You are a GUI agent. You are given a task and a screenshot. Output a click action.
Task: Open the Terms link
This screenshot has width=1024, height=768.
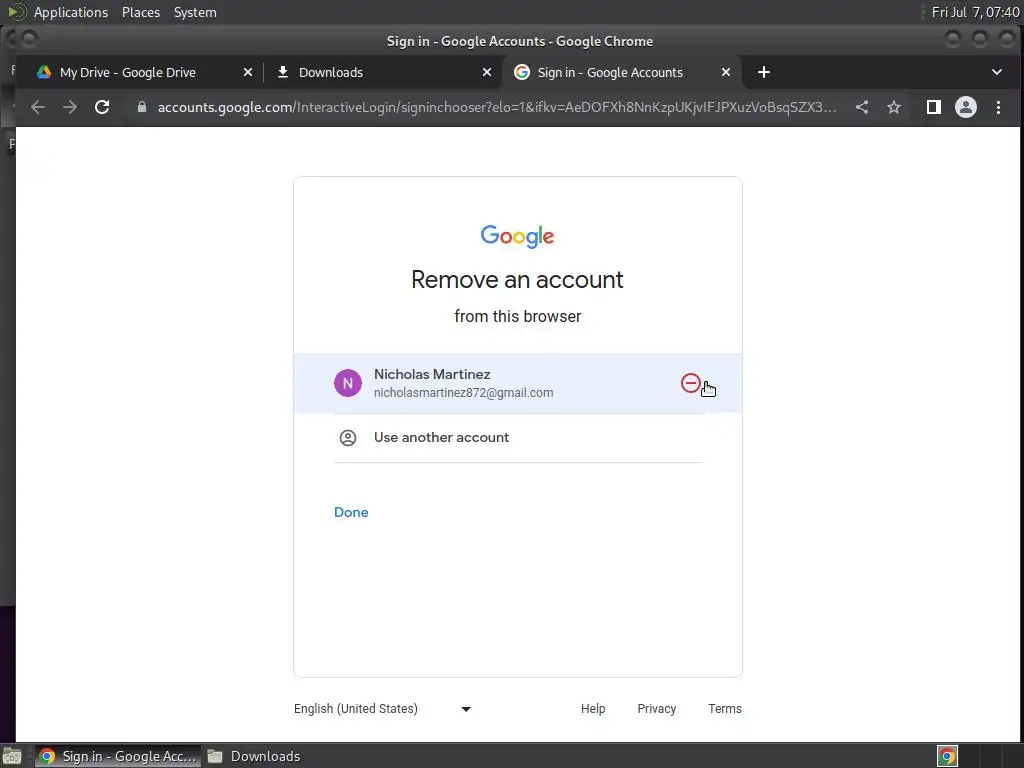(x=725, y=709)
